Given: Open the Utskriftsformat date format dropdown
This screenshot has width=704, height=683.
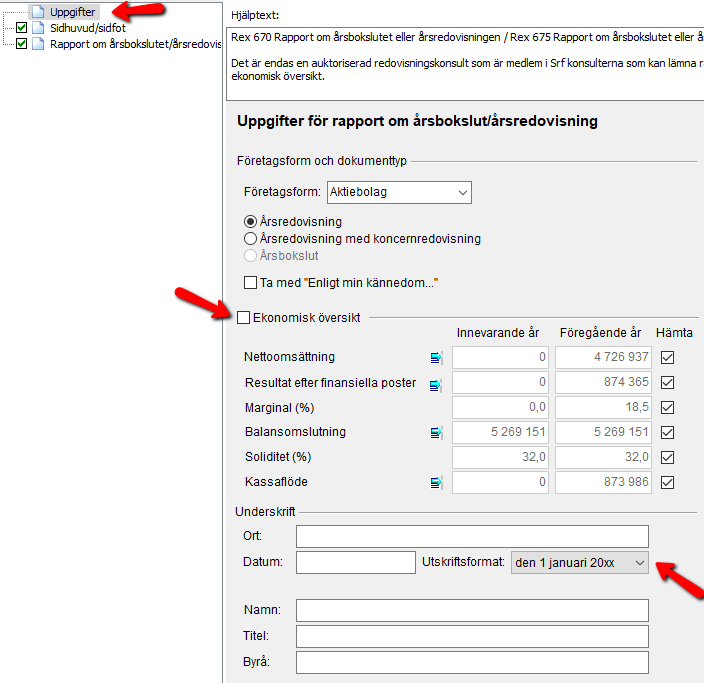Looking at the screenshot, I should tap(580, 563).
